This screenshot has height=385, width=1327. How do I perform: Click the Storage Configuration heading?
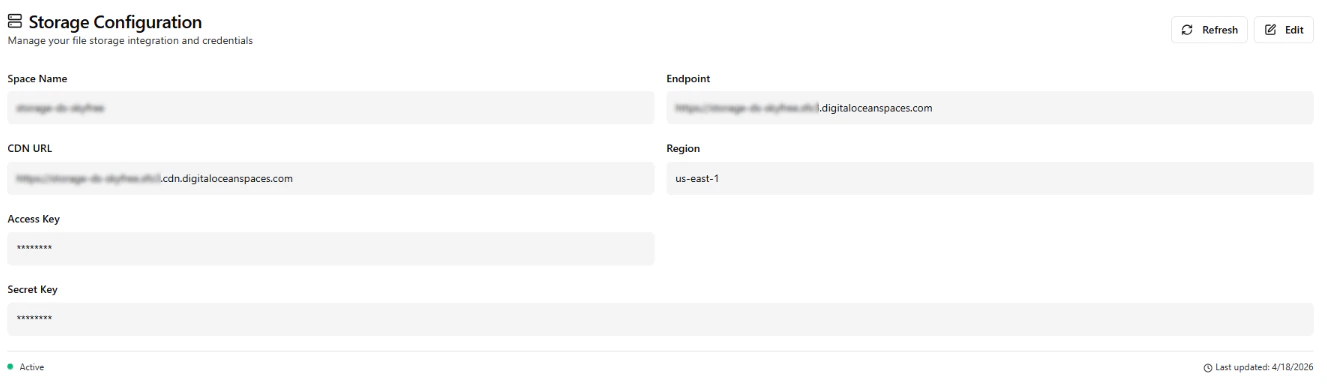pyautogui.click(x=114, y=22)
